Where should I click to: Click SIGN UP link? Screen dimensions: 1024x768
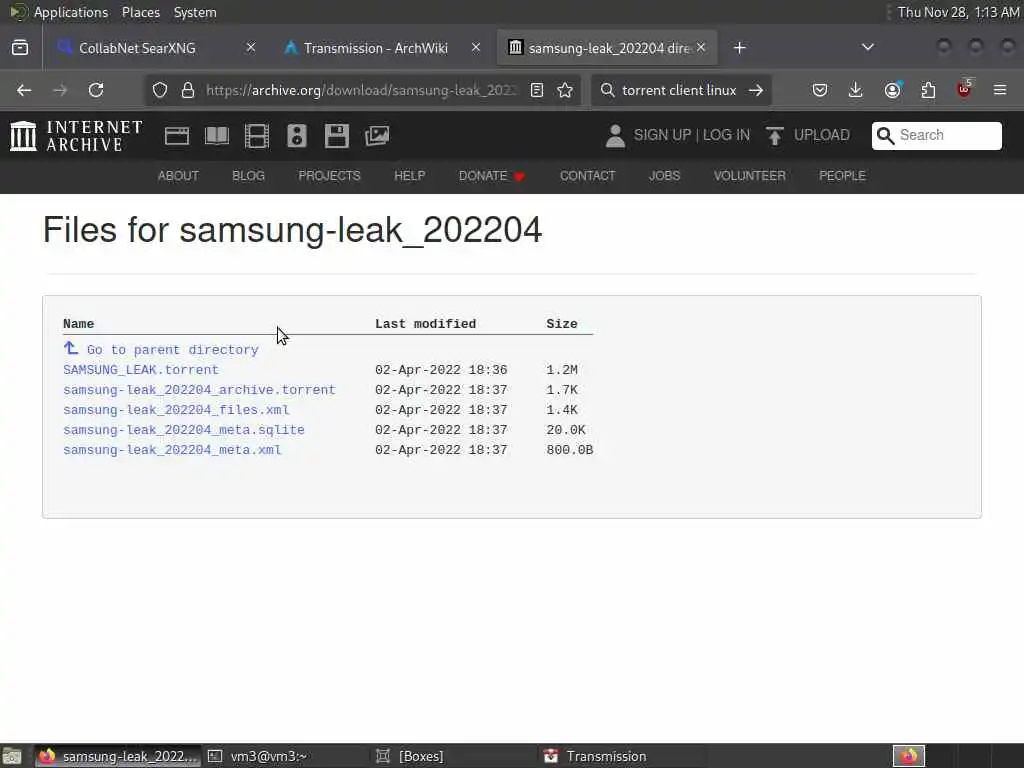pyautogui.click(x=662, y=135)
